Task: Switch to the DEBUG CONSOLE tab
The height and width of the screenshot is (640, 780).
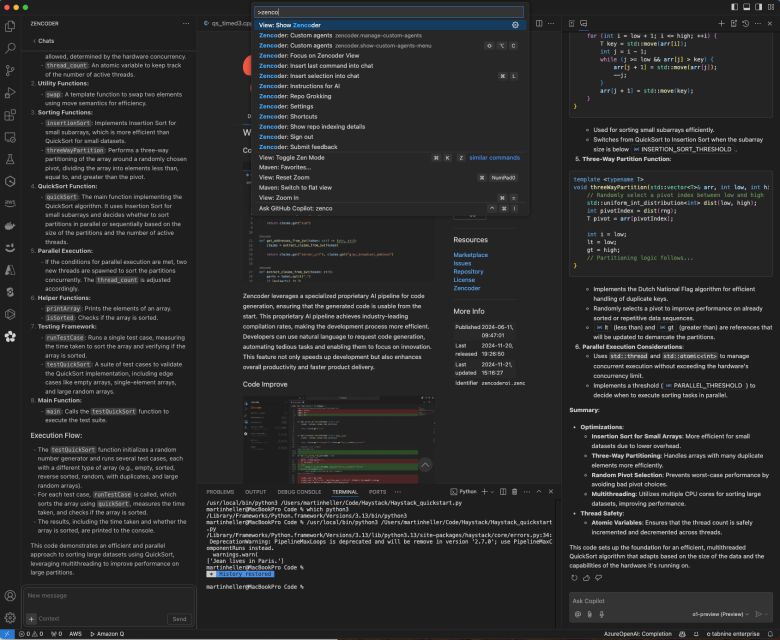Action: 300,492
